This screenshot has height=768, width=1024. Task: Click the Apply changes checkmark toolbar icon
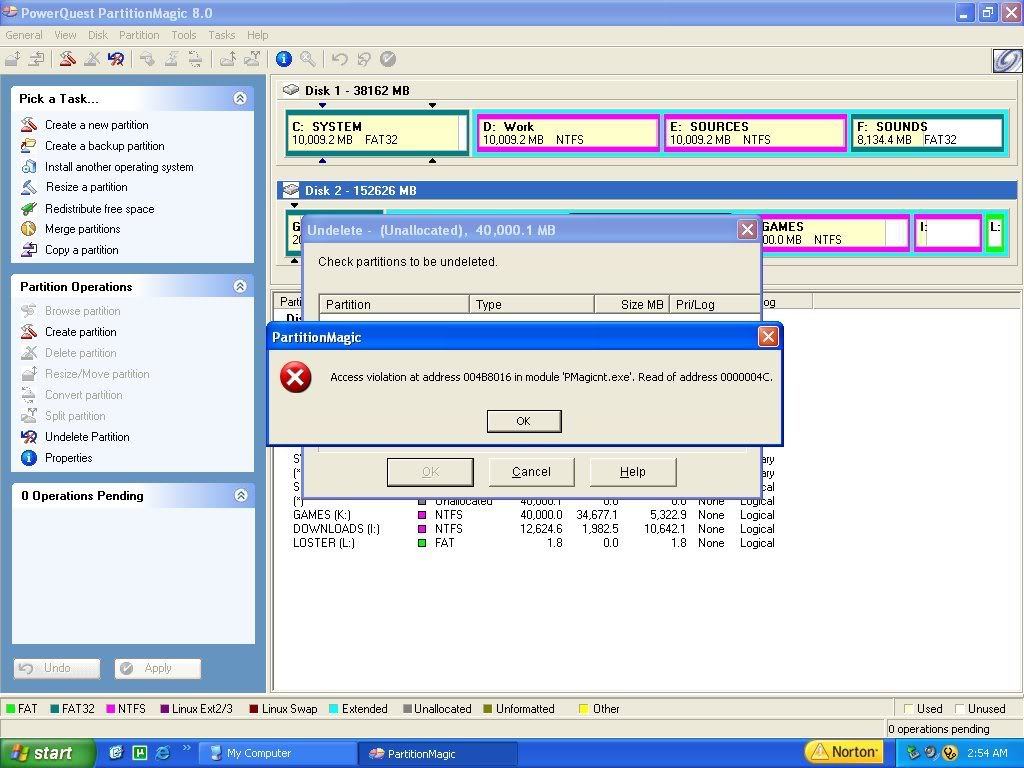[388, 59]
